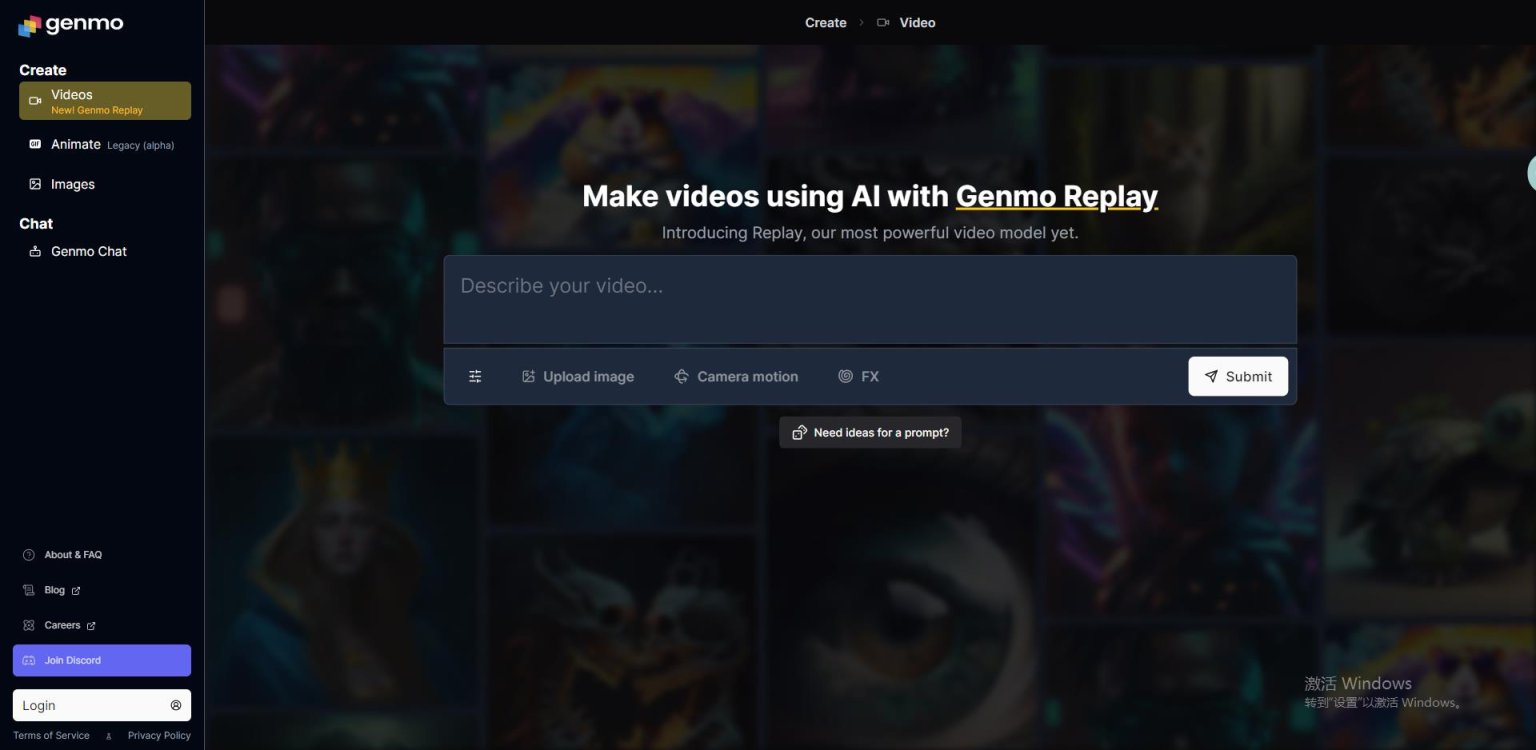
Task: Click the Create breadcrumb at the top
Action: point(825,22)
